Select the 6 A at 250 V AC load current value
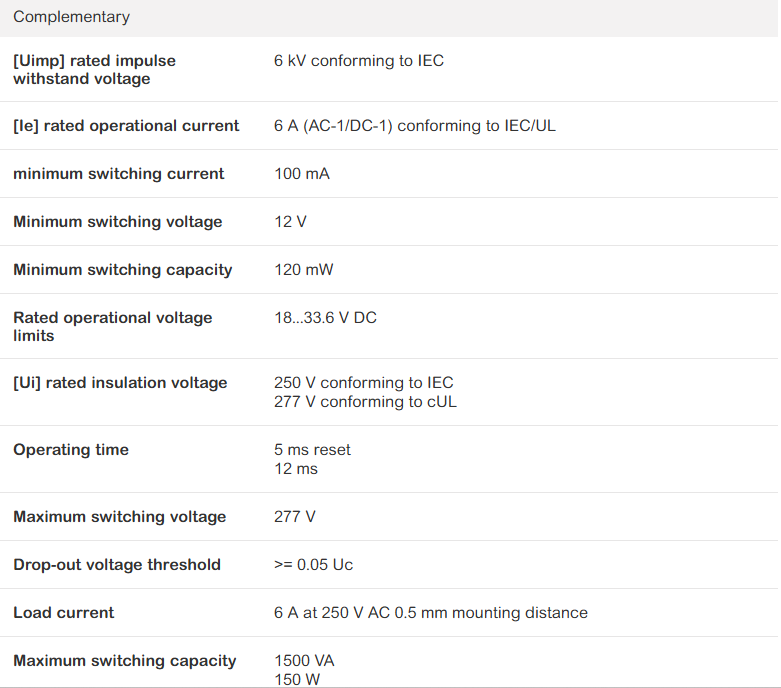 (x=431, y=613)
